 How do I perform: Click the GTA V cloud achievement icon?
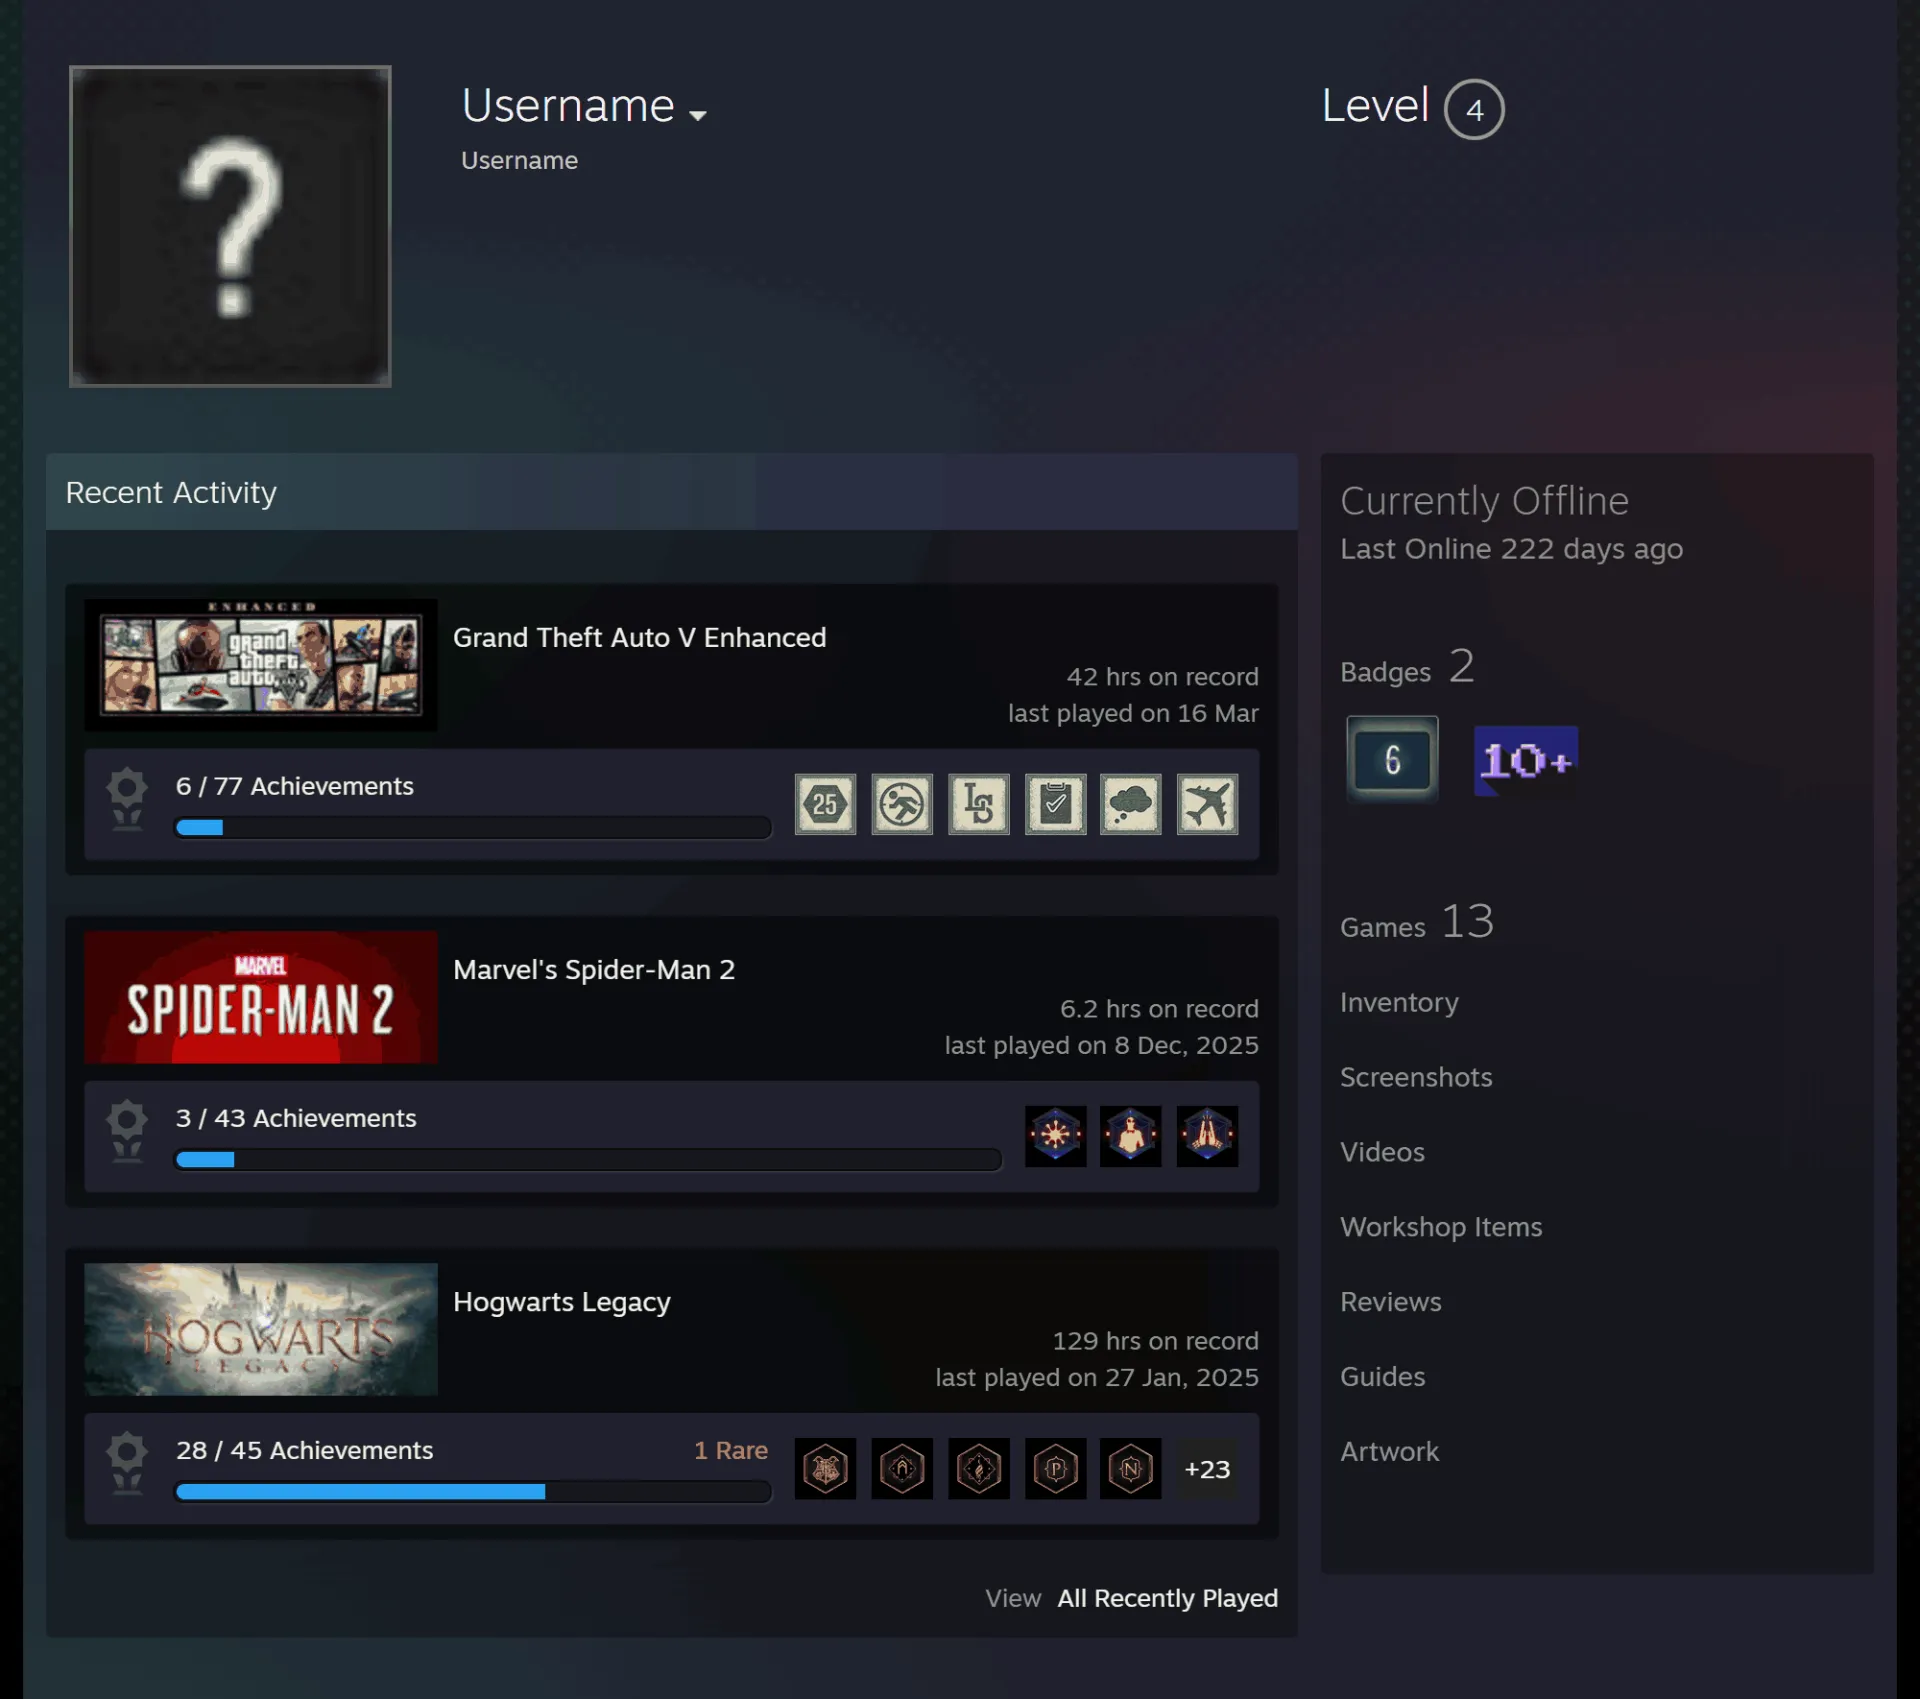(1131, 804)
